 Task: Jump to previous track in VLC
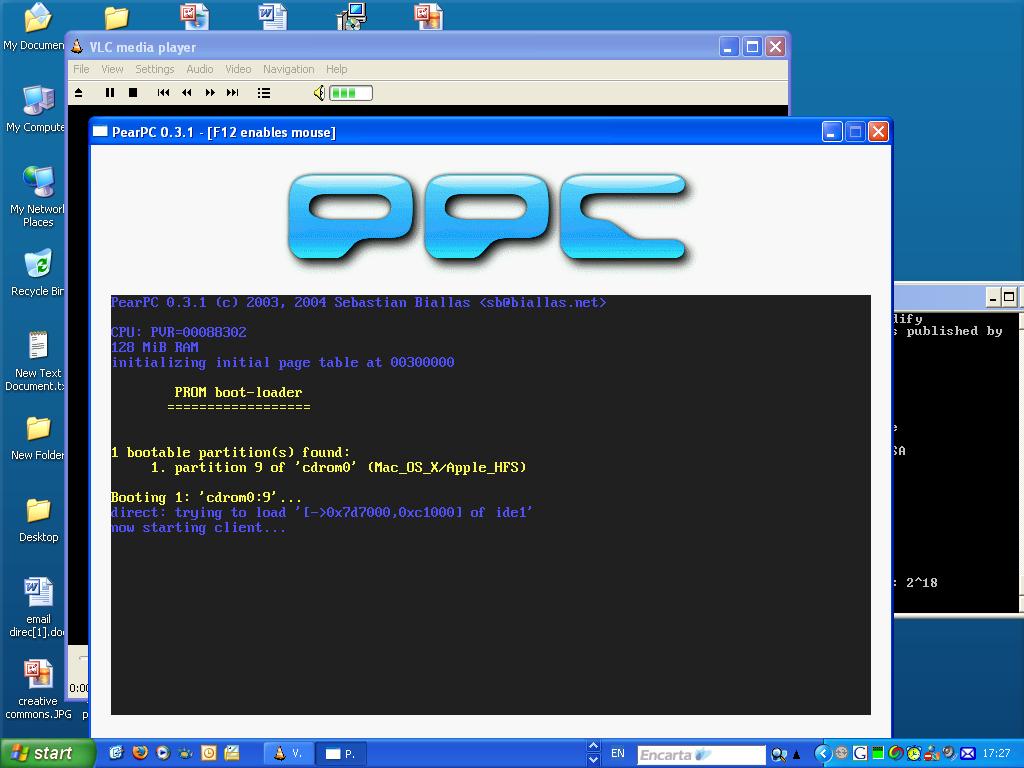[x=163, y=93]
